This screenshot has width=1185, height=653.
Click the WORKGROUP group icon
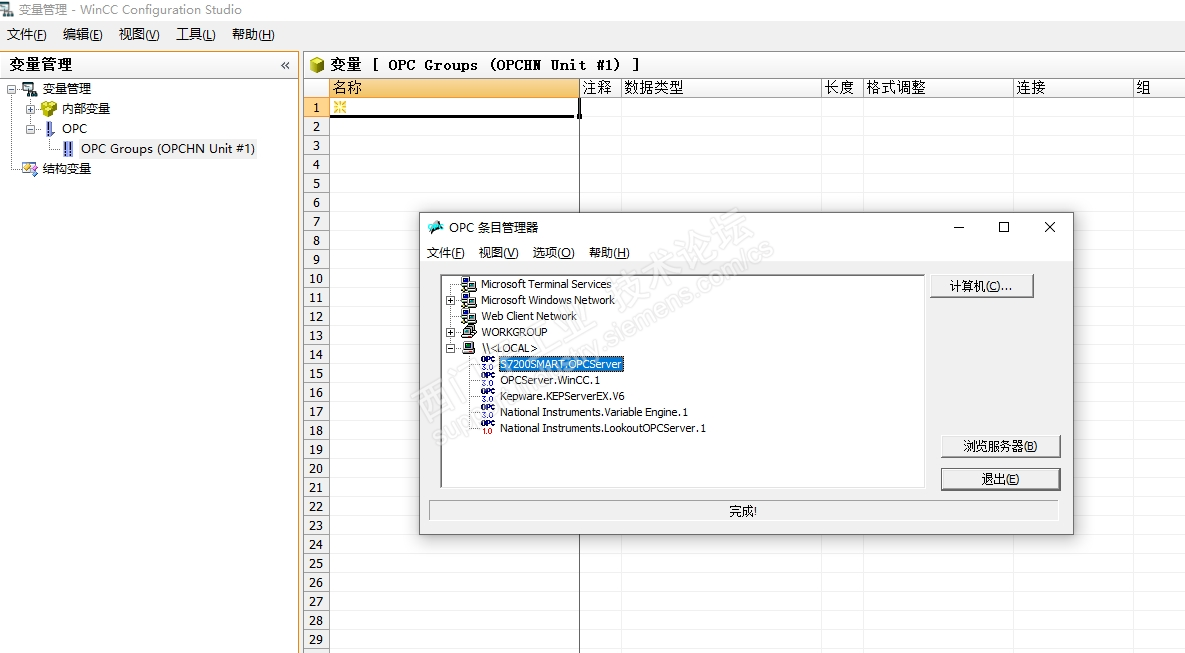(469, 332)
